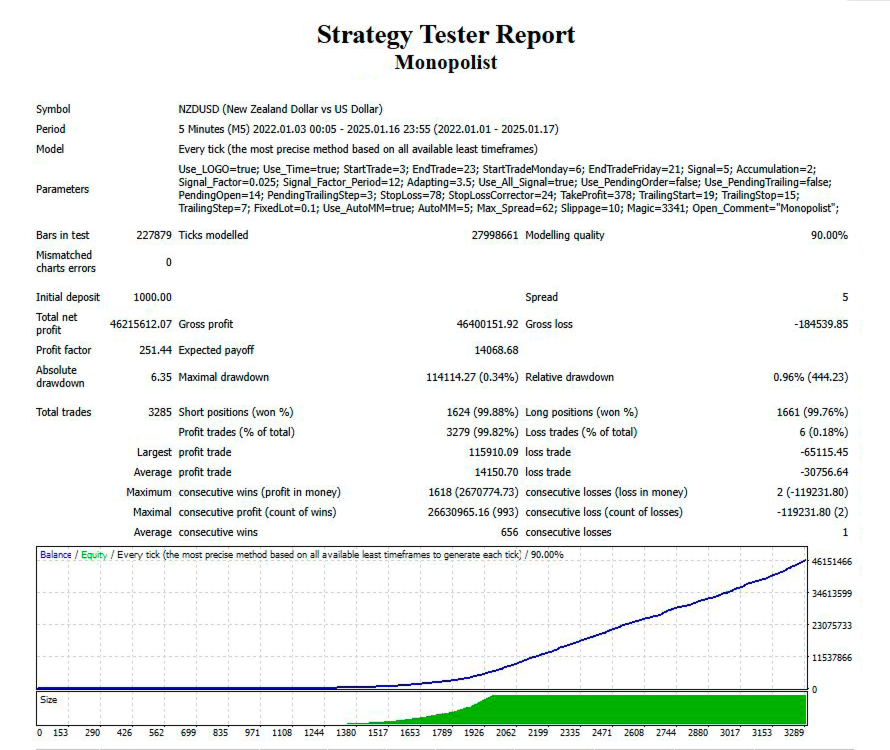This screenshot has width=890, height=750.
Task: Click the Size label in lower chart
Action: [x=49, y=700]
